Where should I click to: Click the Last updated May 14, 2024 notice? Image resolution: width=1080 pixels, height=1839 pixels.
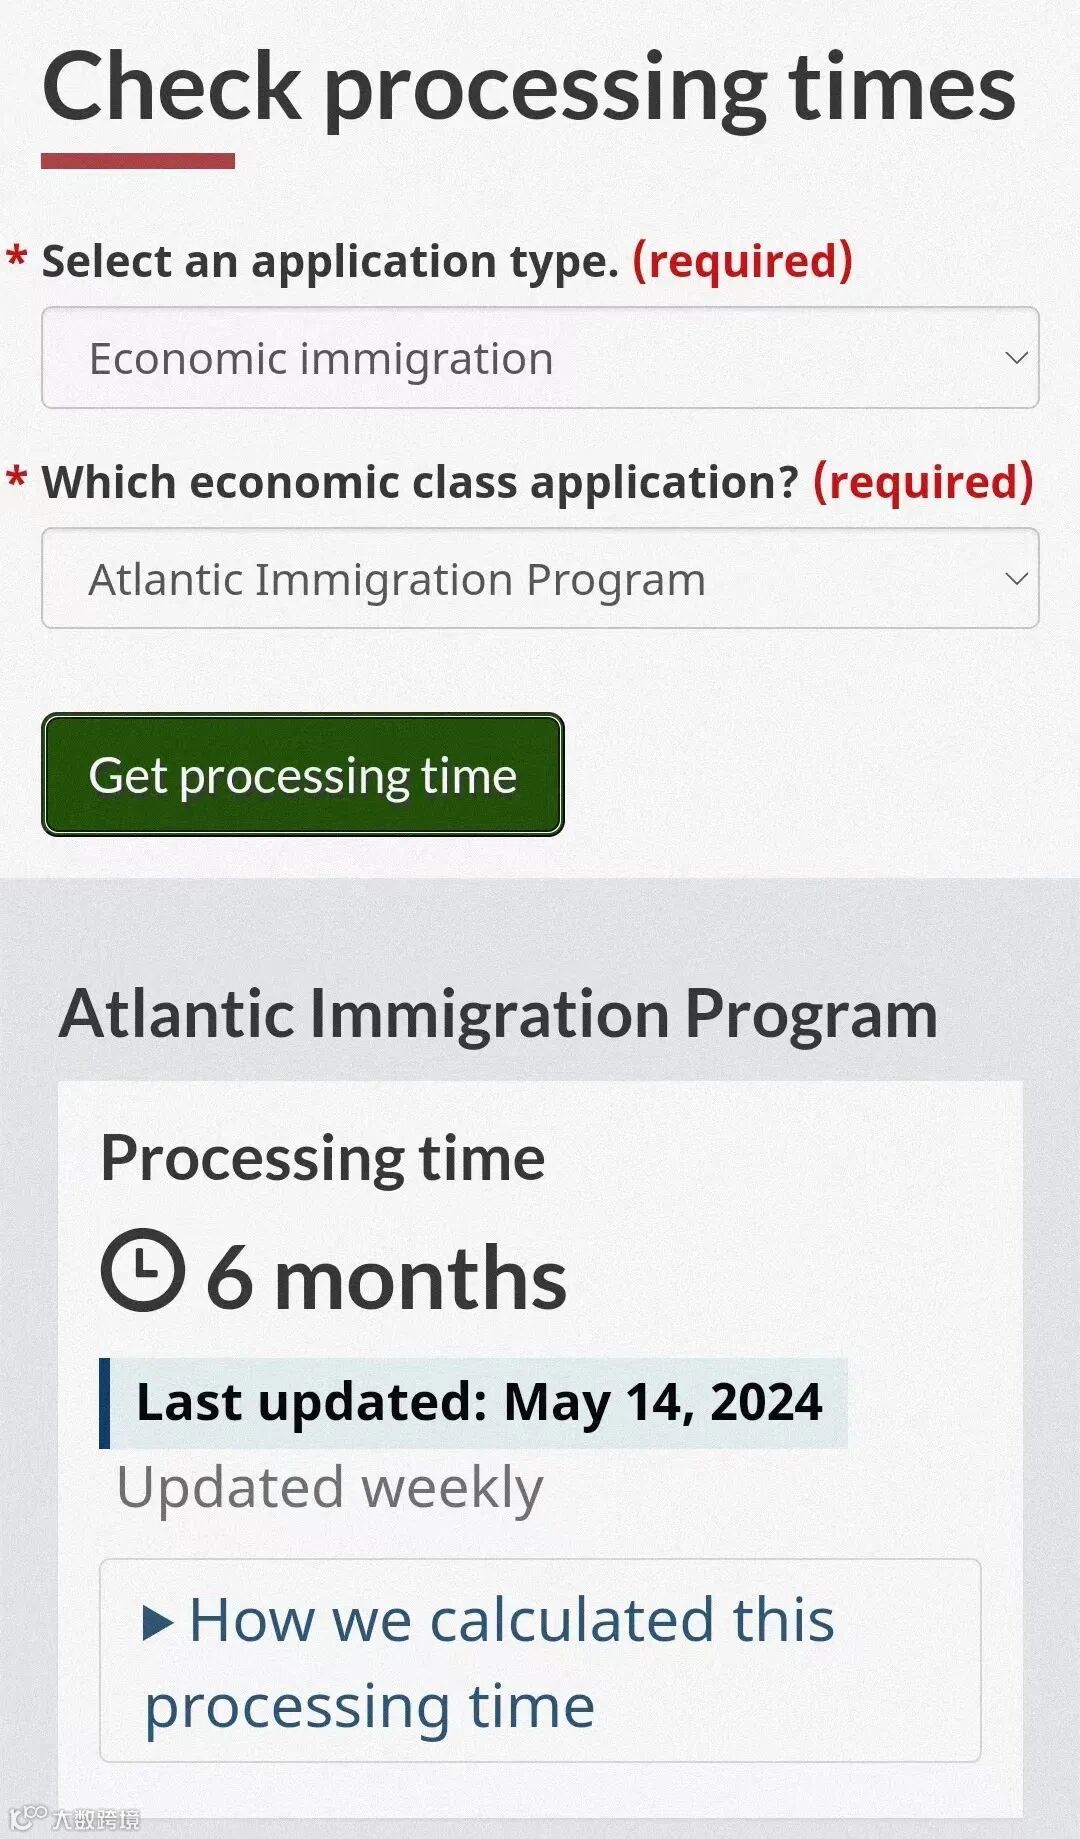[x=478, y=1402]
